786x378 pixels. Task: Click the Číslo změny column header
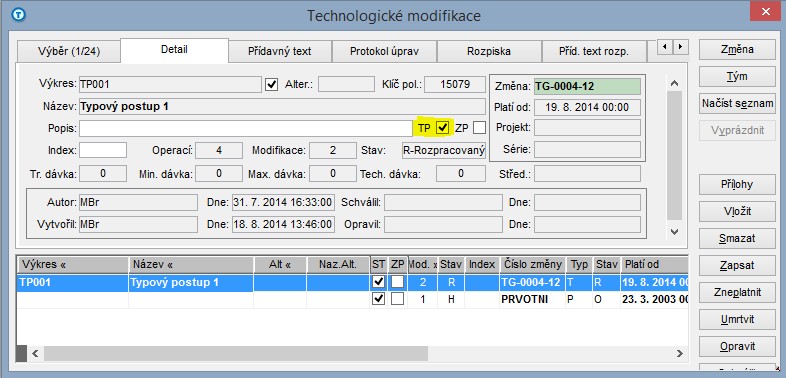click(533, 264)
